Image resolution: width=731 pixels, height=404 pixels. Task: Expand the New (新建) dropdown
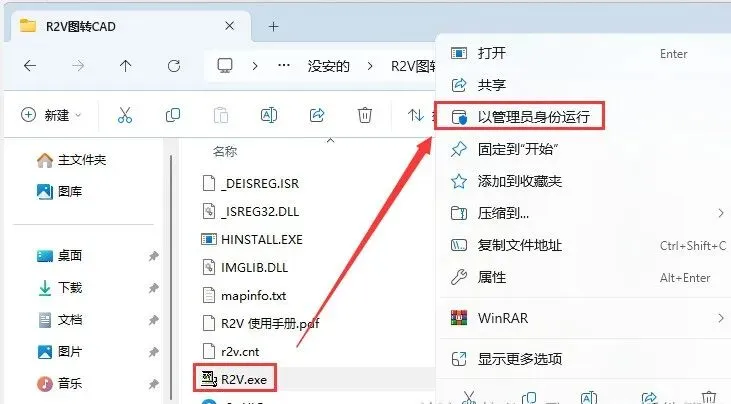(52, 115)
